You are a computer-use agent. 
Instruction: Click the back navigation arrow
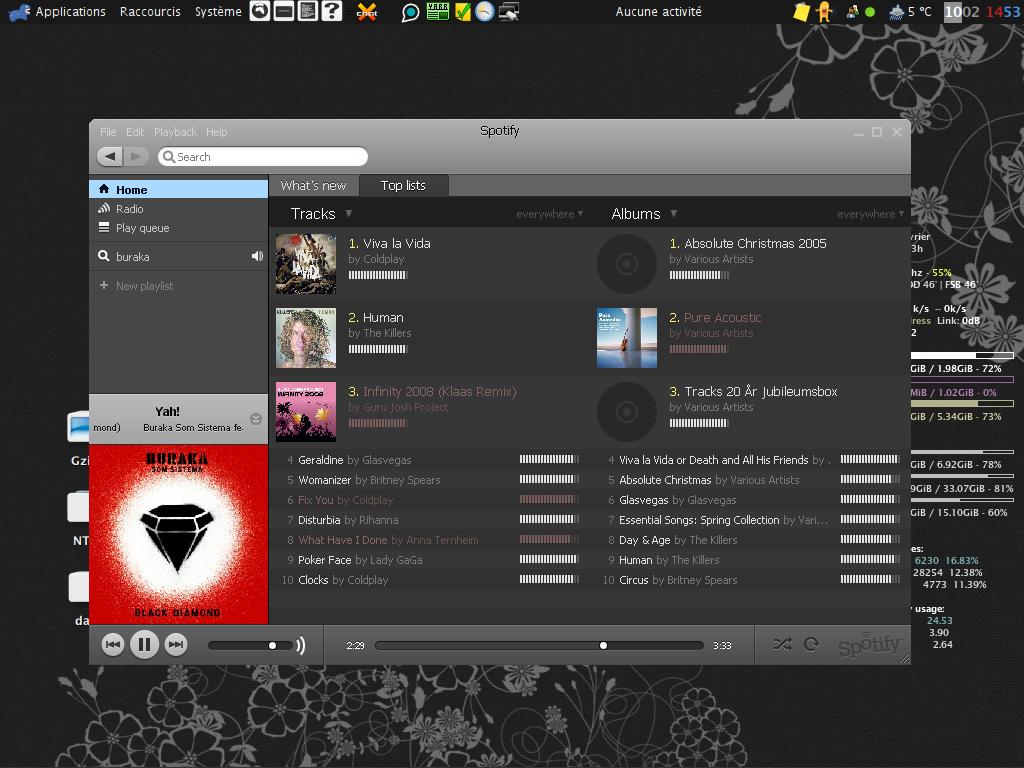110,156
